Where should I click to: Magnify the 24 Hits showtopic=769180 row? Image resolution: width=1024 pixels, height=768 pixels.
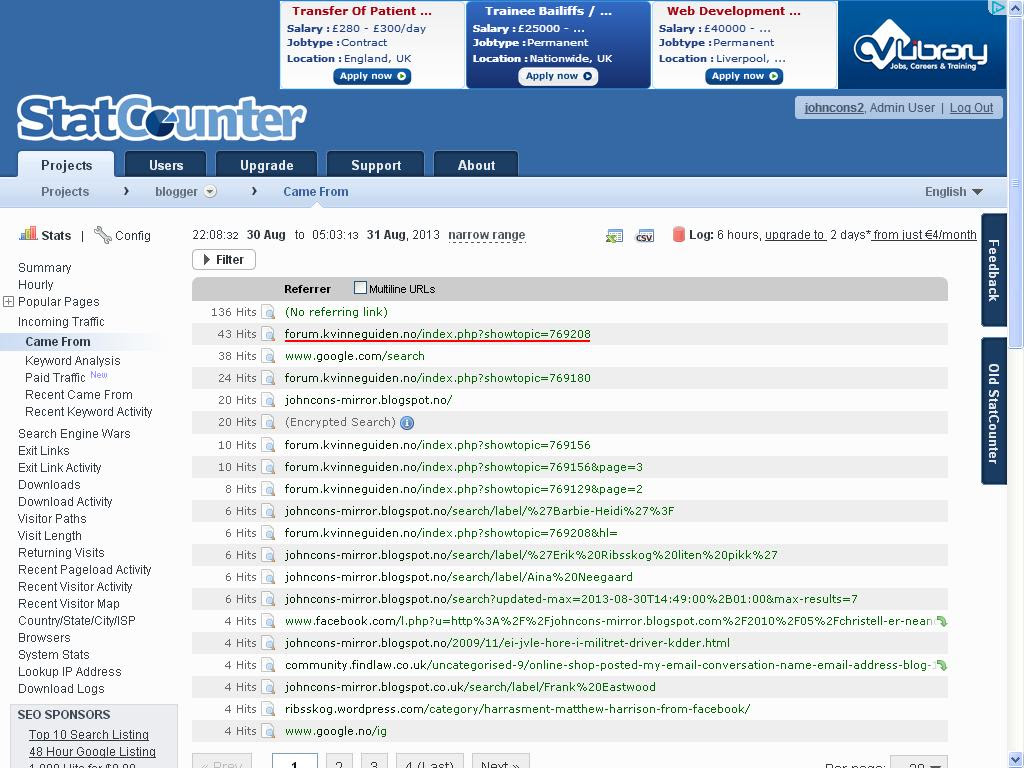point(268,378)
